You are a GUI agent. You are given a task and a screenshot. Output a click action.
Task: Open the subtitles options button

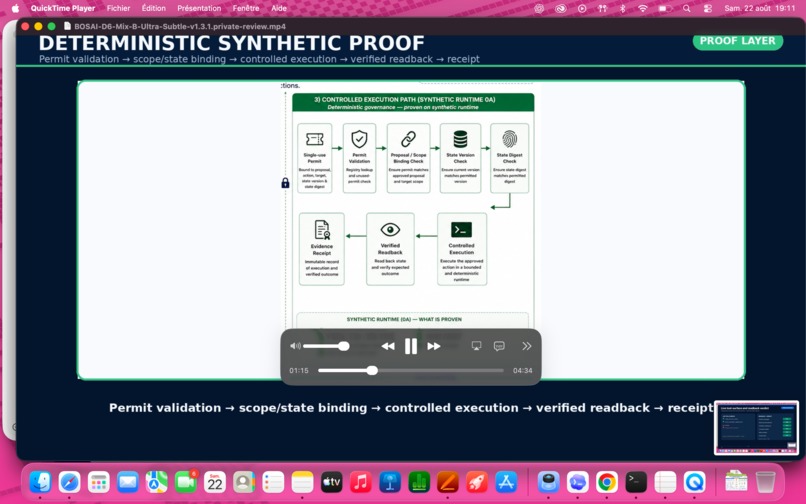point(499,346)
